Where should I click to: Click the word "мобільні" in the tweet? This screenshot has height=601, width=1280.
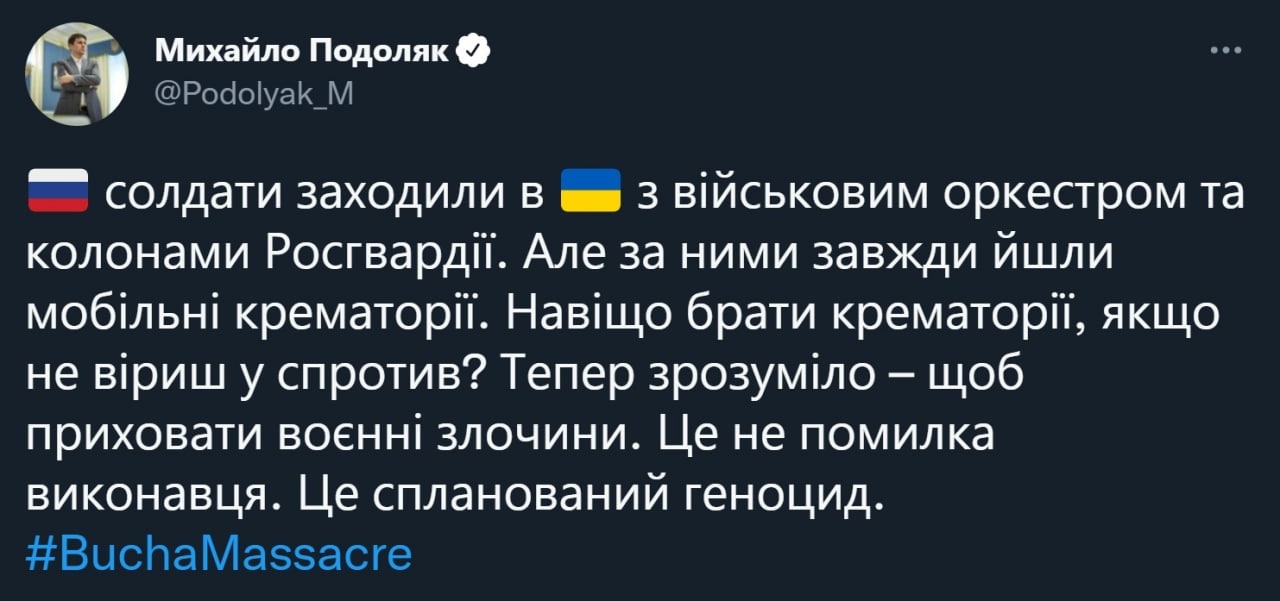124,313
